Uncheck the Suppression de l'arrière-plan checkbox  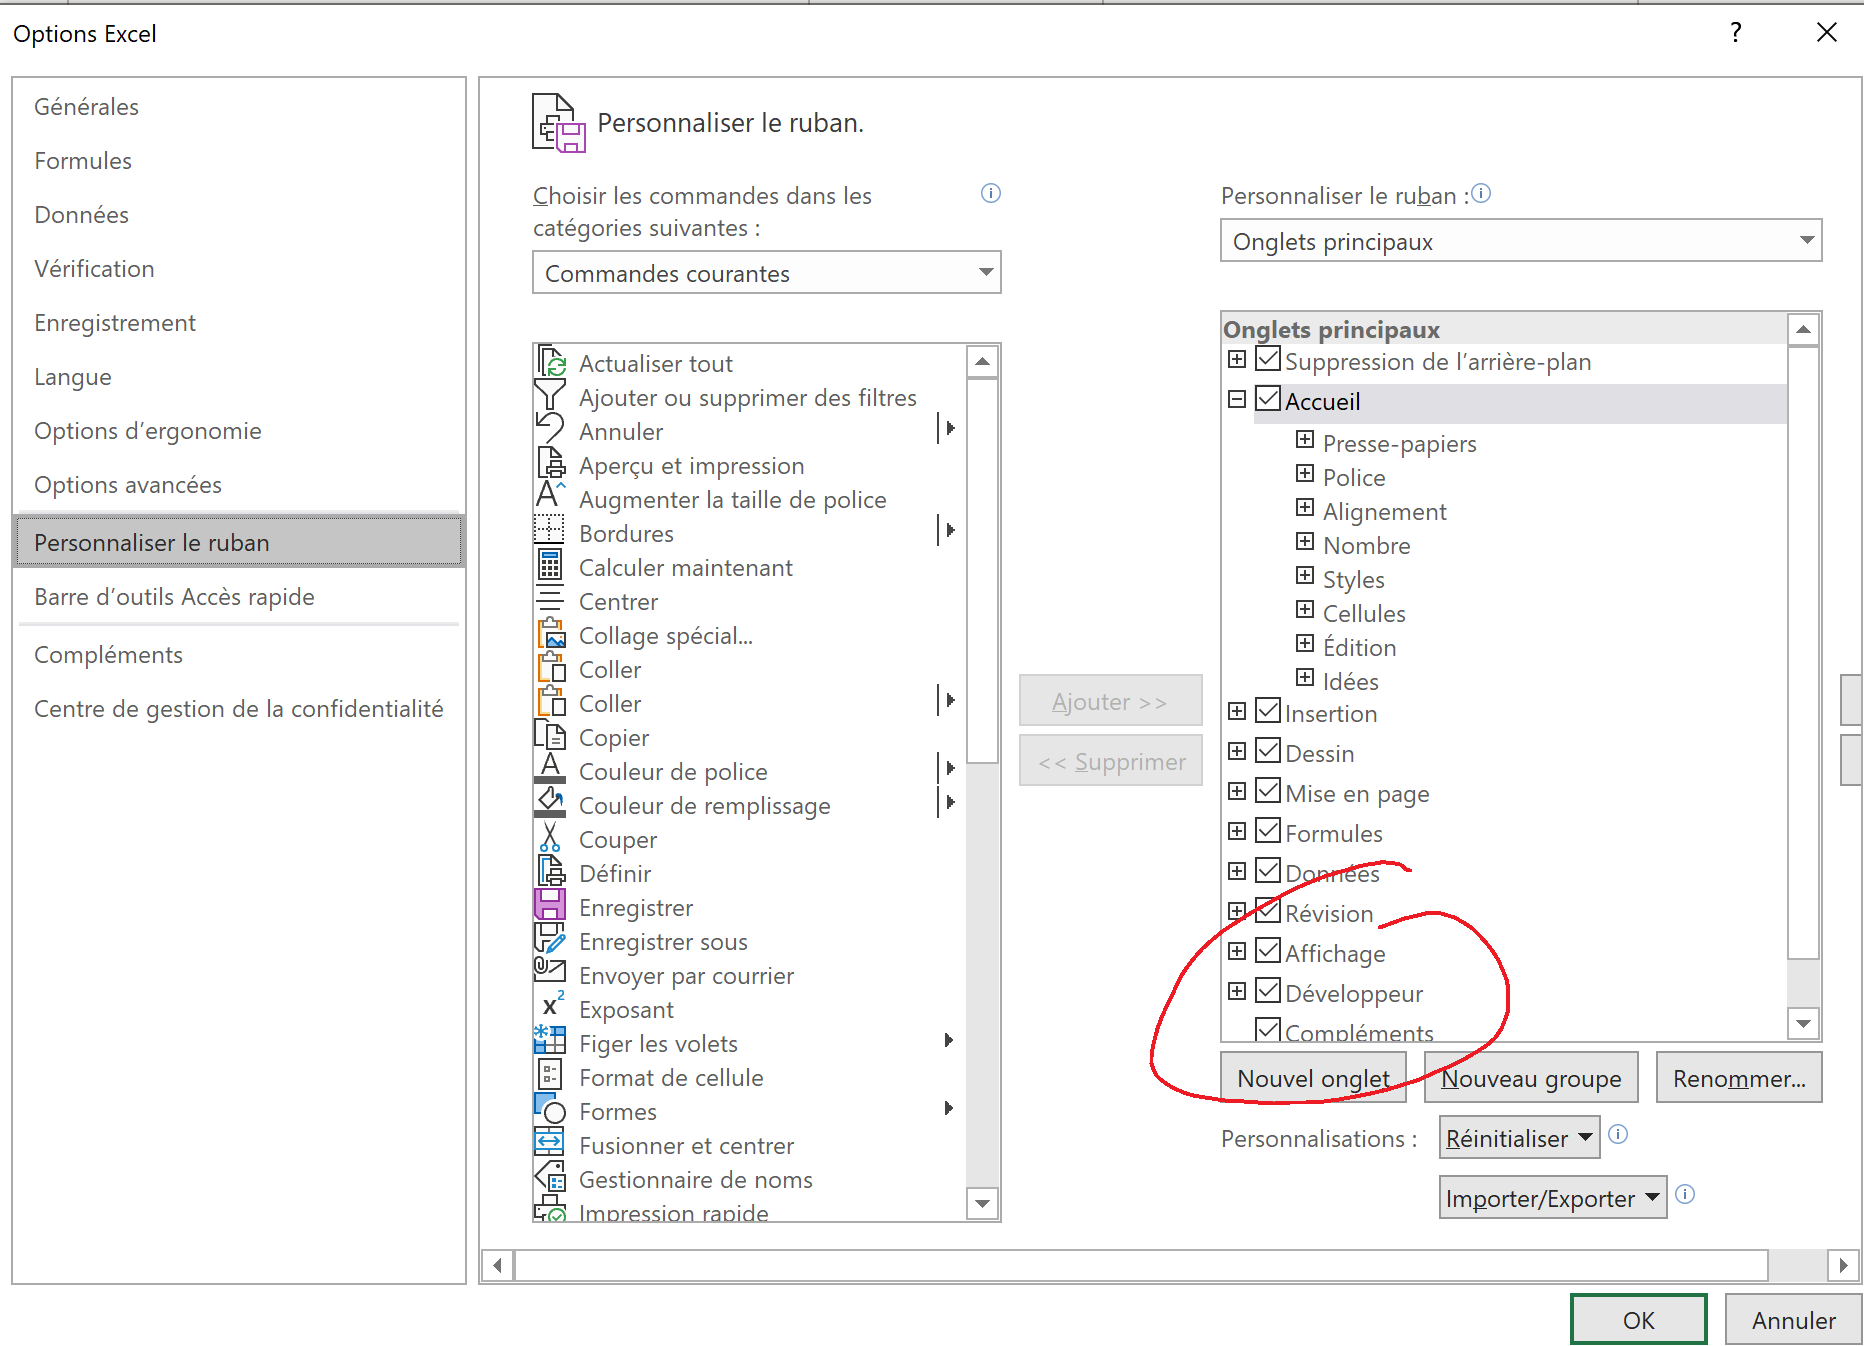1268,358
